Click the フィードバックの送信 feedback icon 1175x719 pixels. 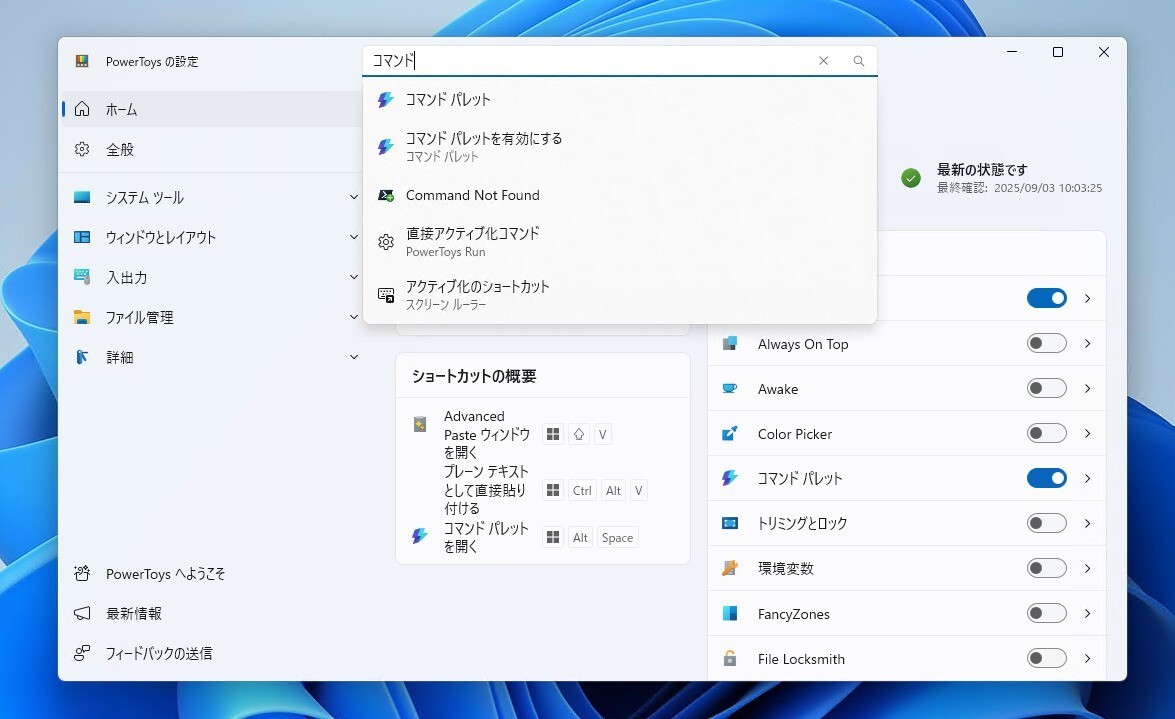tap(82, 653)
